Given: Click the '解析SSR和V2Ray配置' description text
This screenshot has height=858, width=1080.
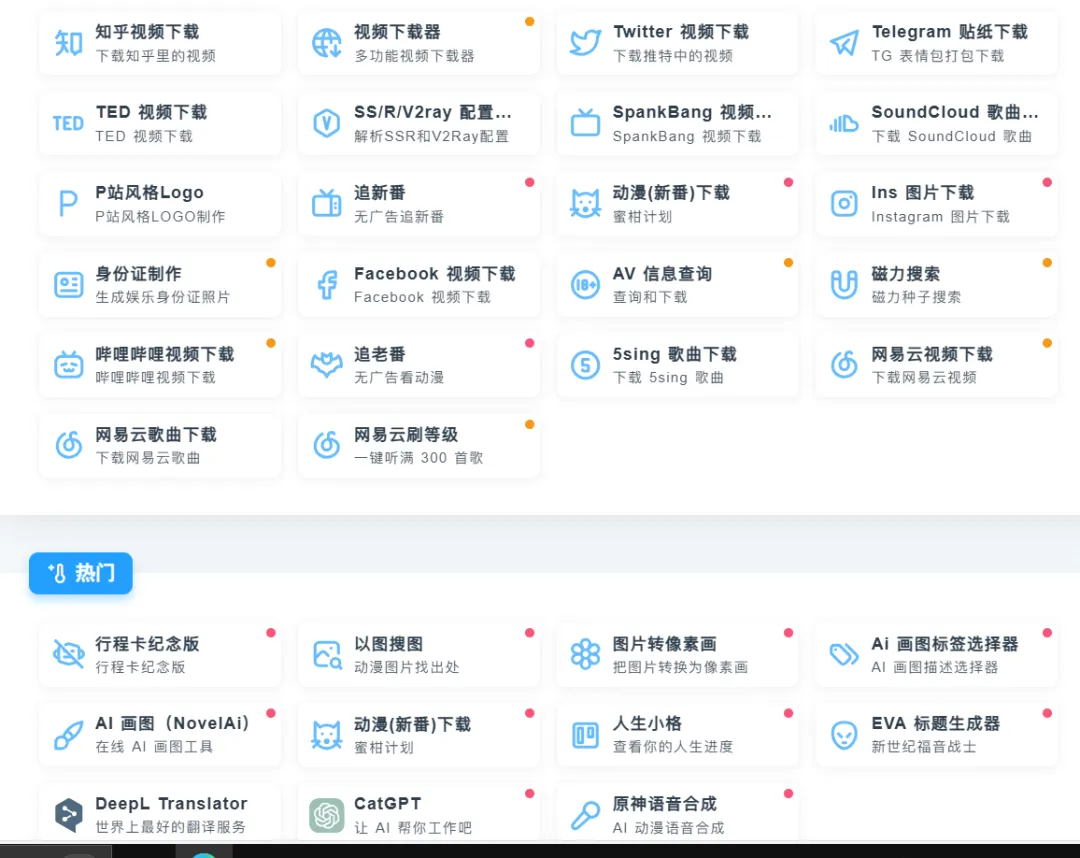Looking at the screenshot, I should point(431,136).
